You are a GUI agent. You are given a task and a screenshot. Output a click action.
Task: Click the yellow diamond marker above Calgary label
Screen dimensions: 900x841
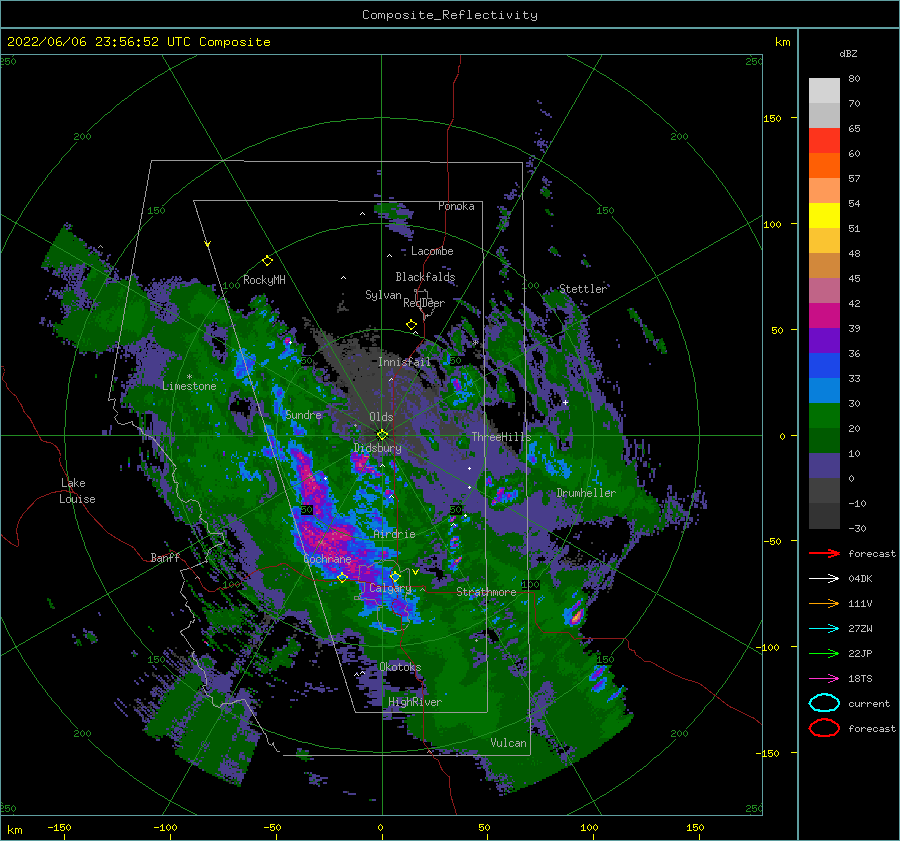pyautogui.click(x=395, y=576)
